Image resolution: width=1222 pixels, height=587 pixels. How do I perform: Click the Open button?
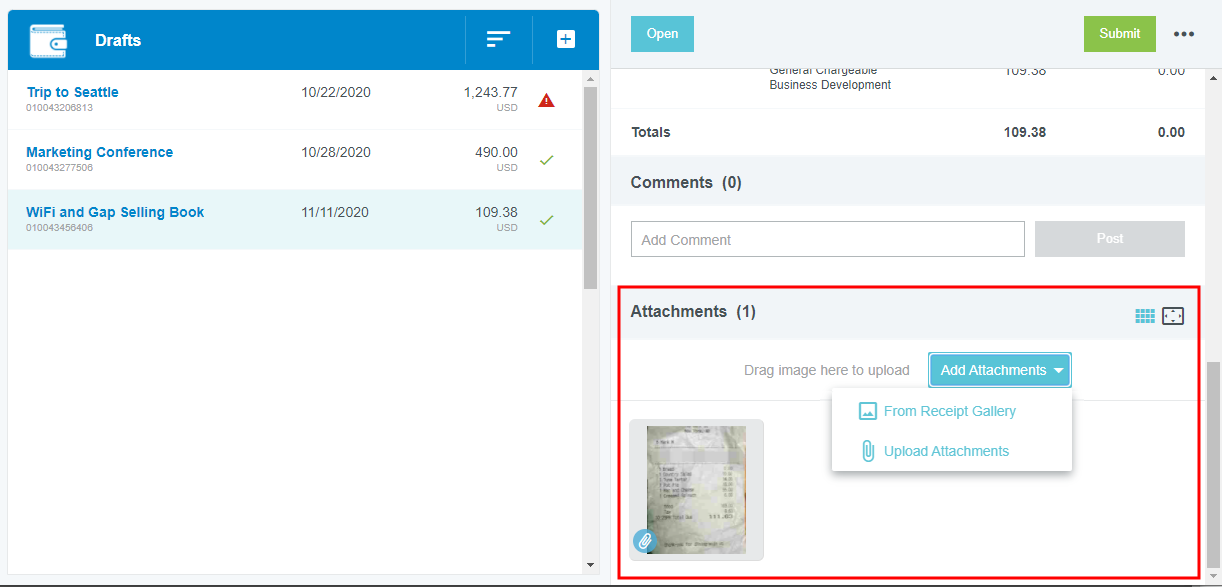[x=662, y=34]
